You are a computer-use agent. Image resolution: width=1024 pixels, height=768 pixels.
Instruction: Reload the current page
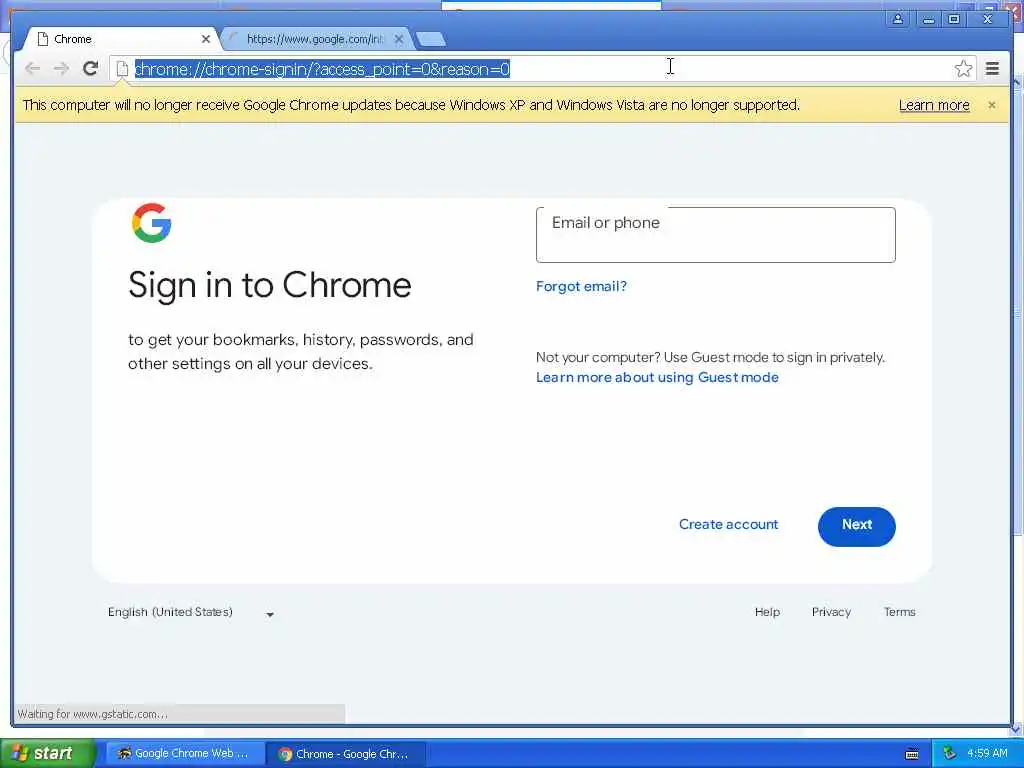[x=90, y=69]
